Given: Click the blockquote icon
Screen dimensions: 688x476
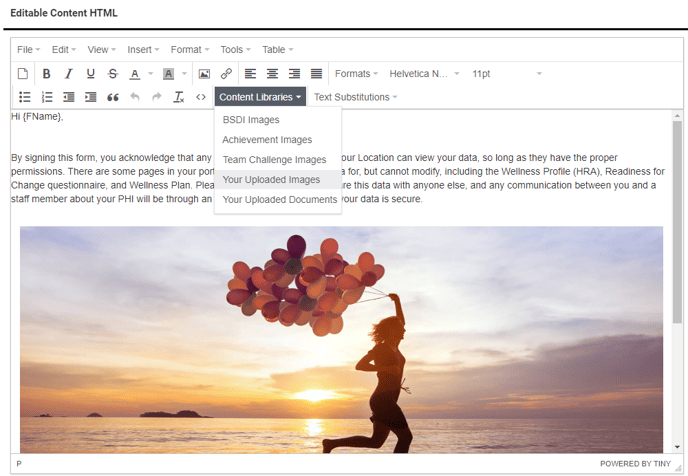Looking at the screenshot, I should [112, 97].
